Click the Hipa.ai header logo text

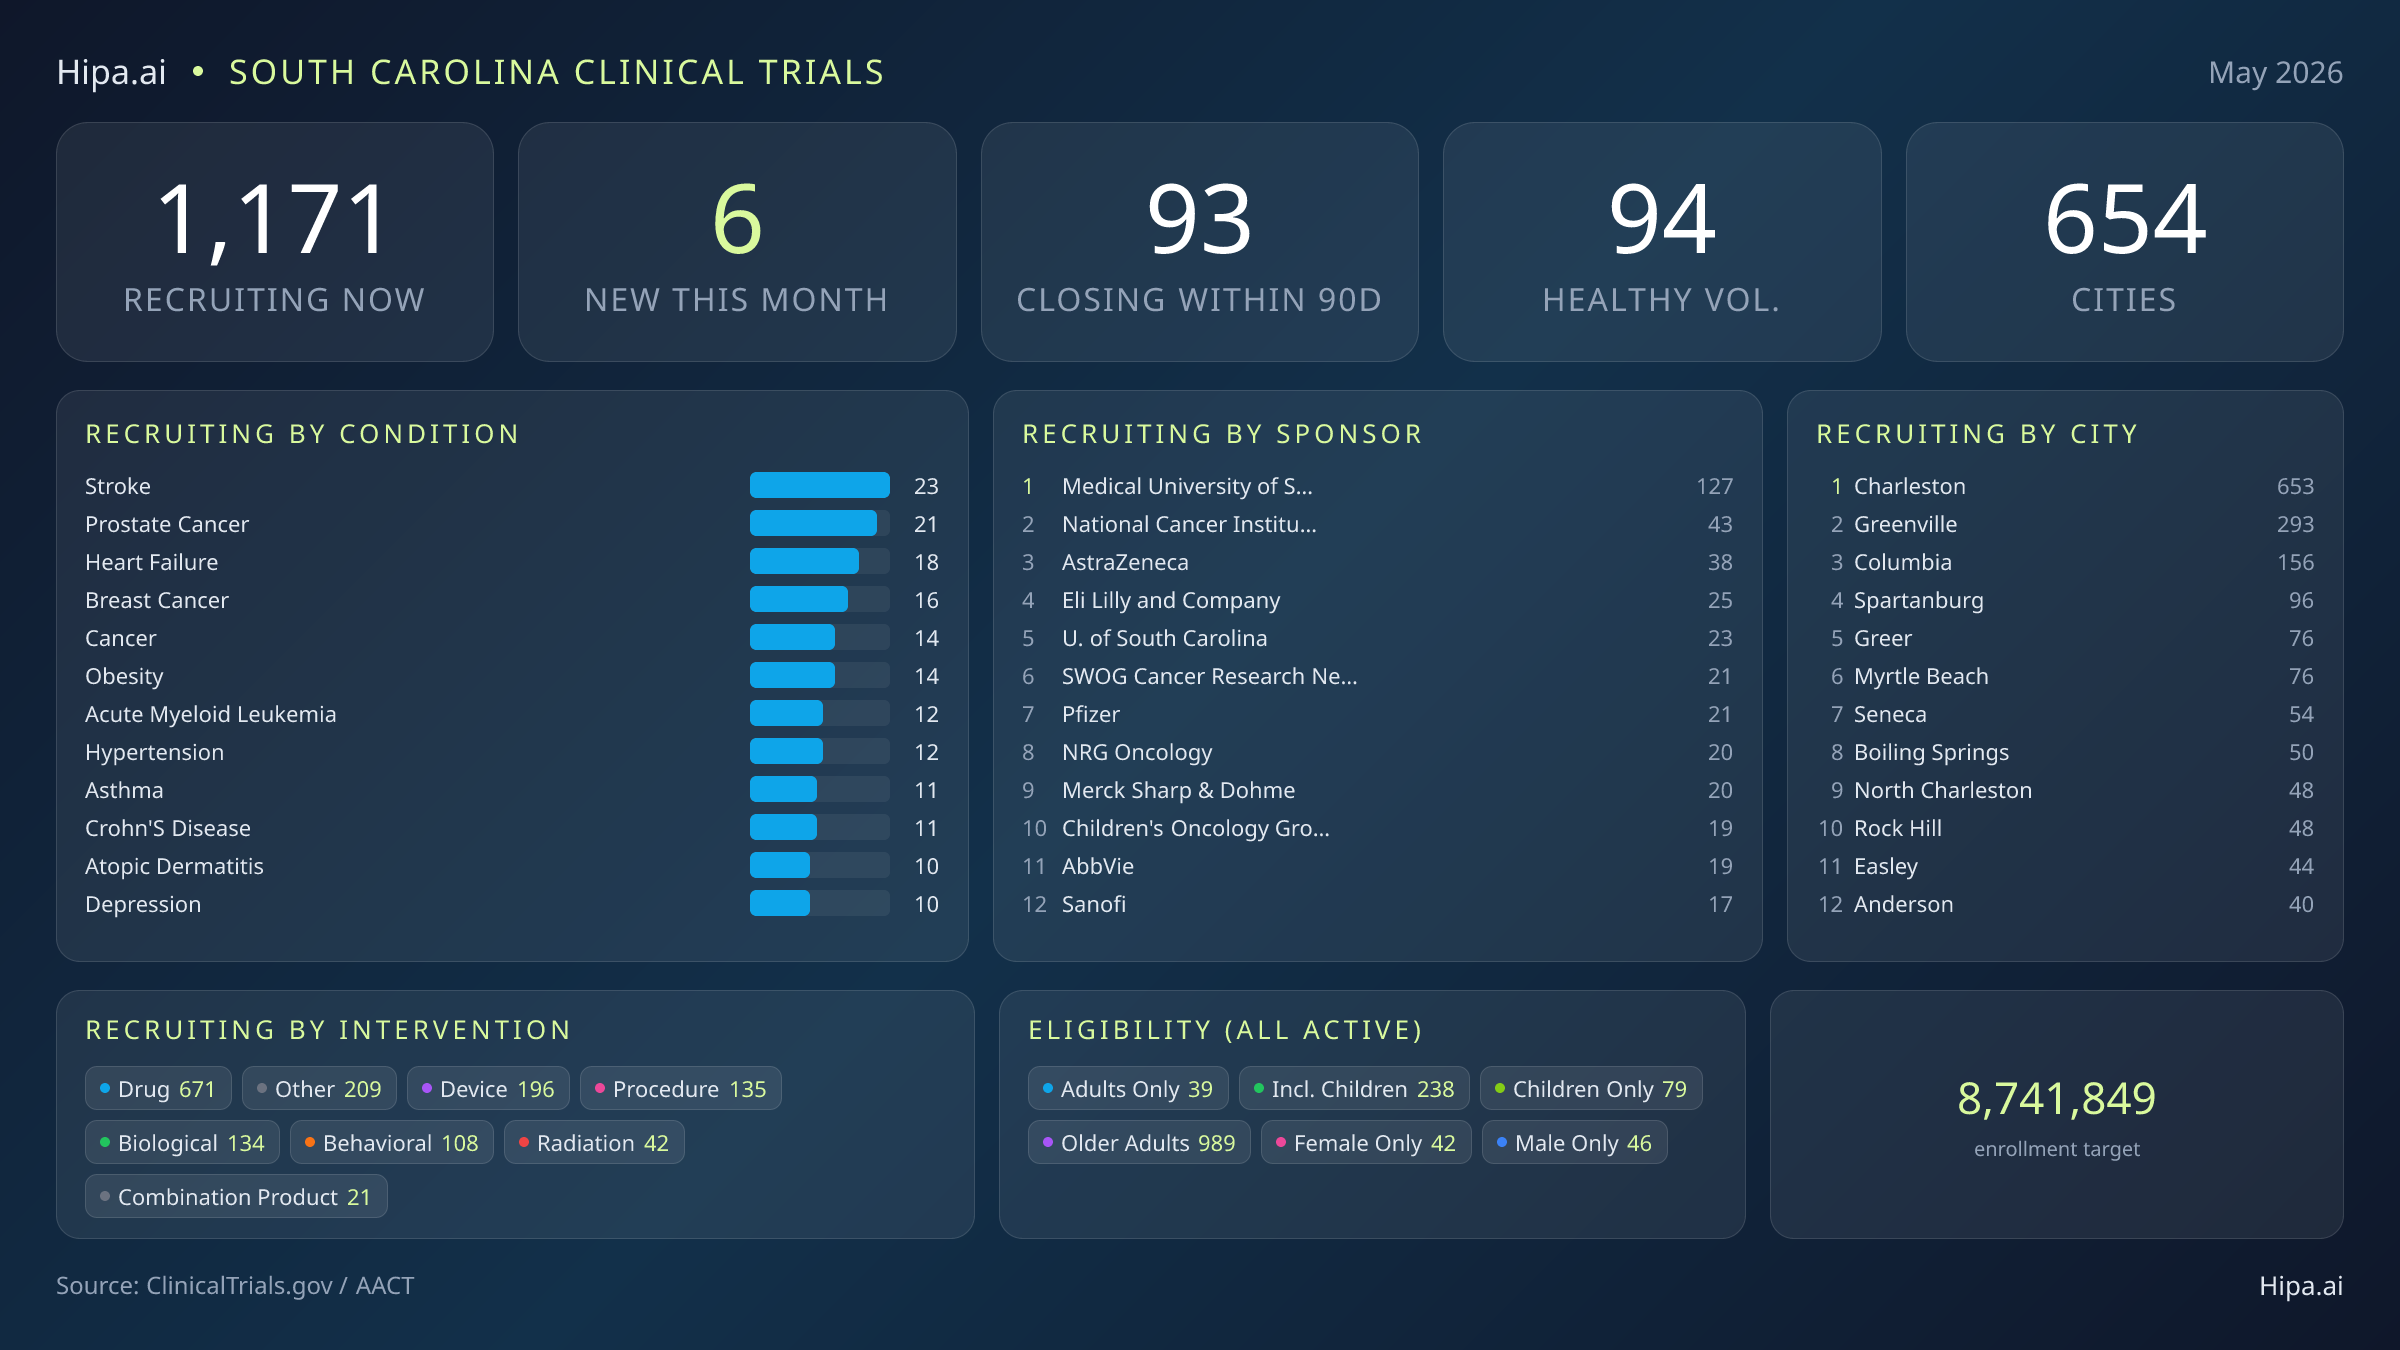[111, 72]
